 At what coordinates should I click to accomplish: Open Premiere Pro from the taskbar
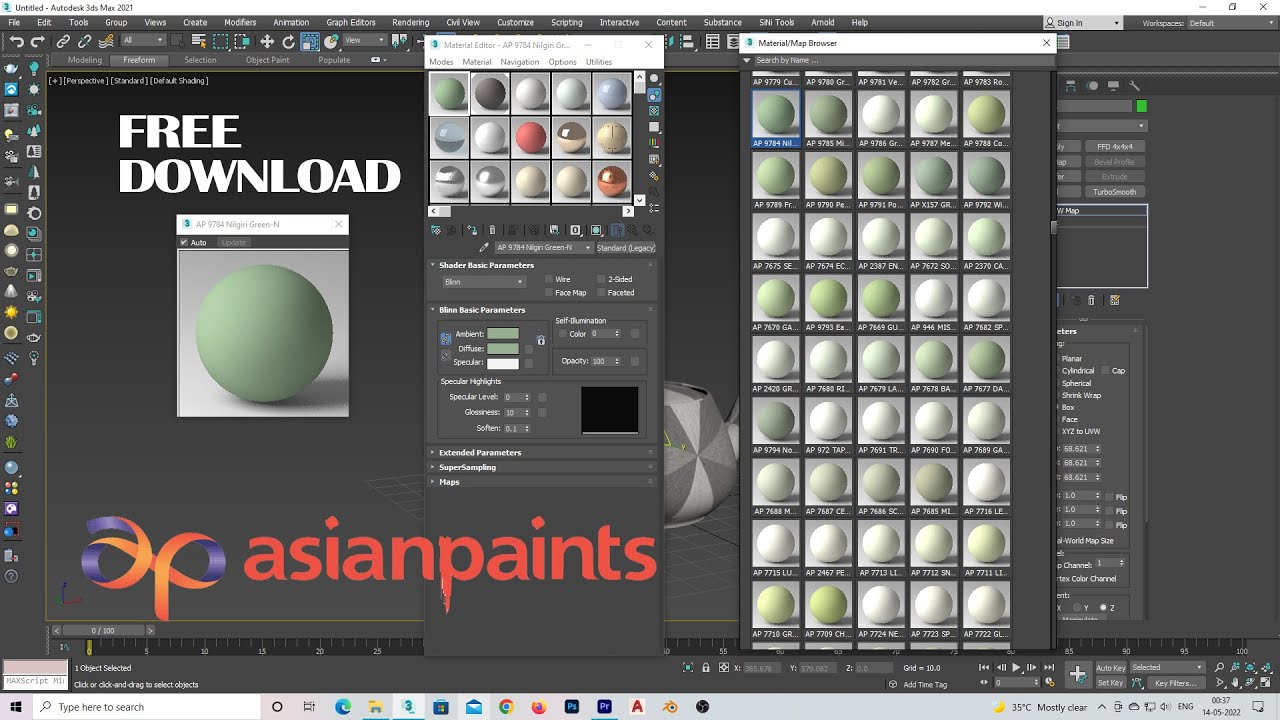pyautogui.click(x=604, y=707)
